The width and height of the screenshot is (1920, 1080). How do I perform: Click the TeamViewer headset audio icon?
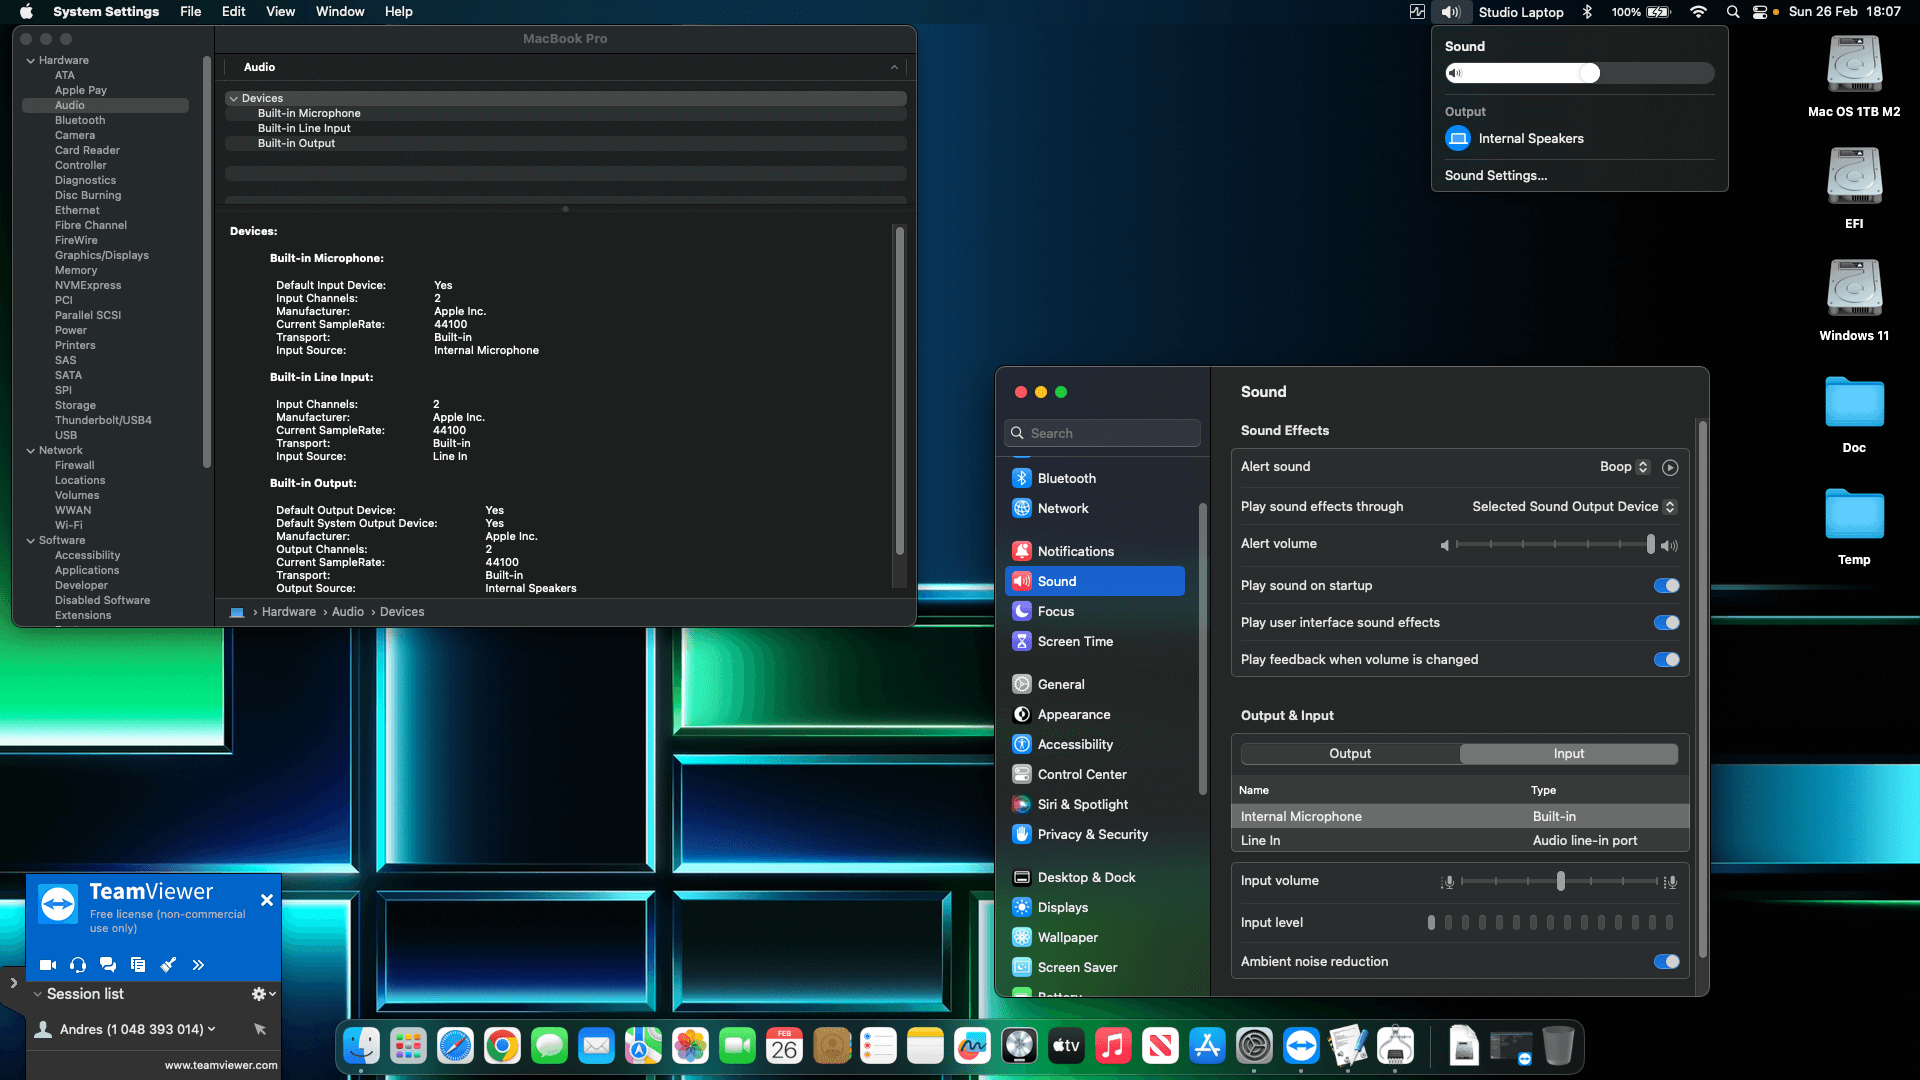(78, 965)
